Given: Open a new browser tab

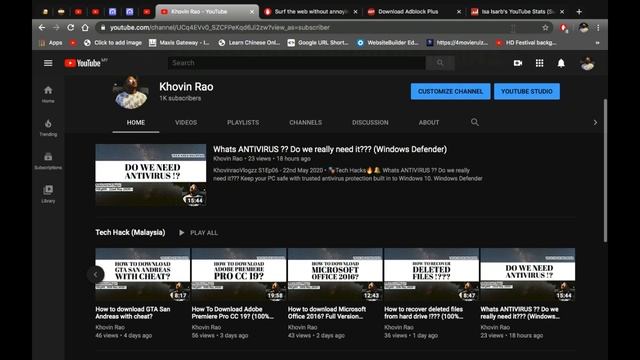Looking at the screenshot, I should coord(579,11).
